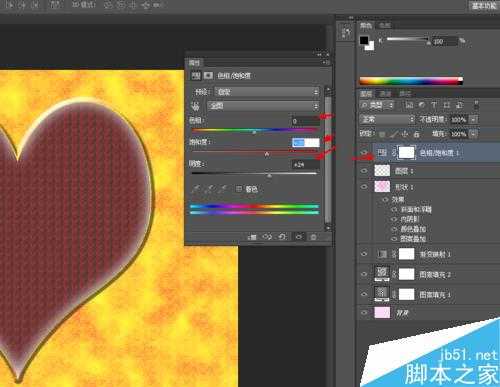
Task: Click the hue slider handle
Action: (254, 132)
